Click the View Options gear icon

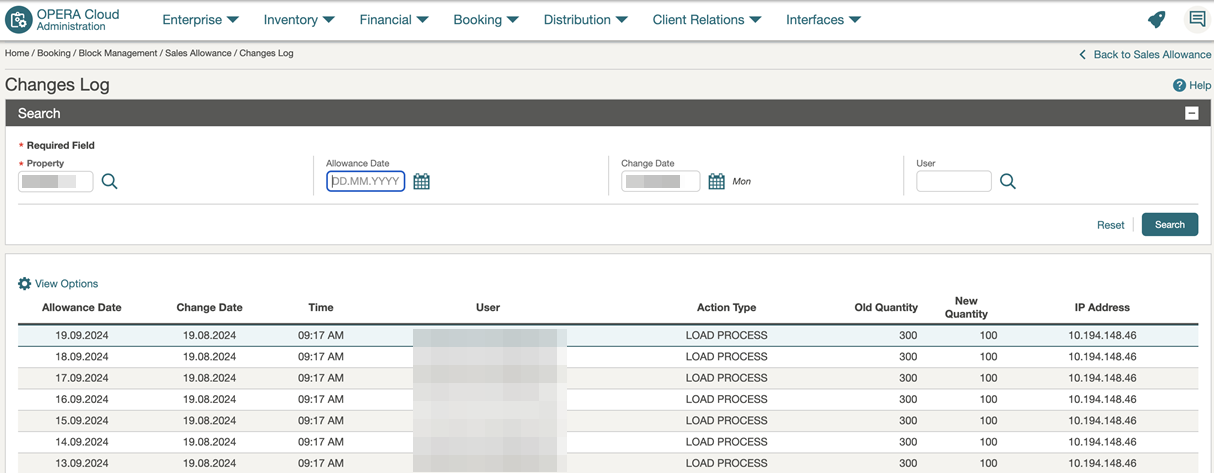pyautogui.click(x=25, y=284)
